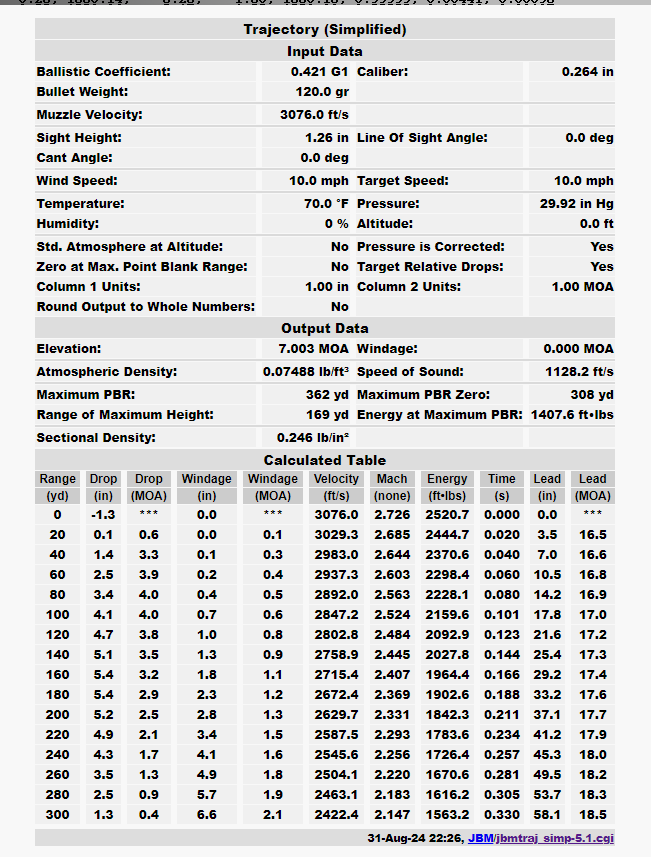Select velocity 3029.3 in 20 yd row

coord(336,535)
